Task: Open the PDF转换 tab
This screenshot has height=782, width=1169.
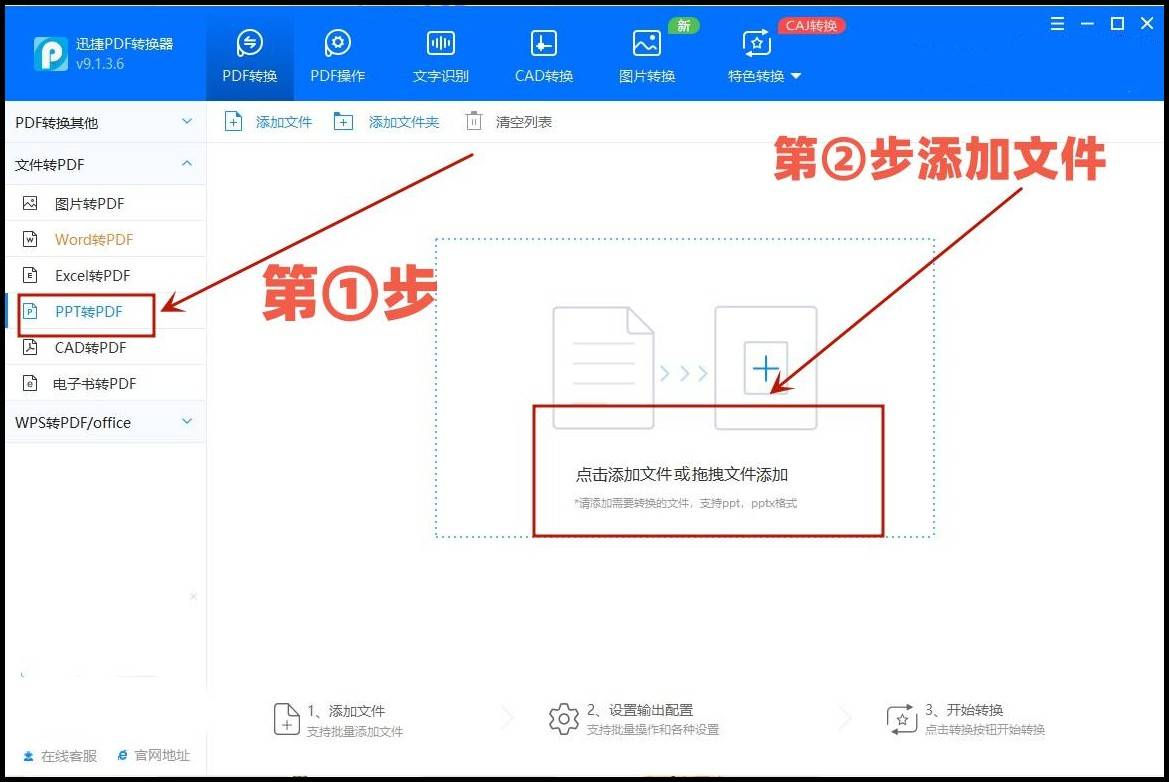Action: (250, 57)
